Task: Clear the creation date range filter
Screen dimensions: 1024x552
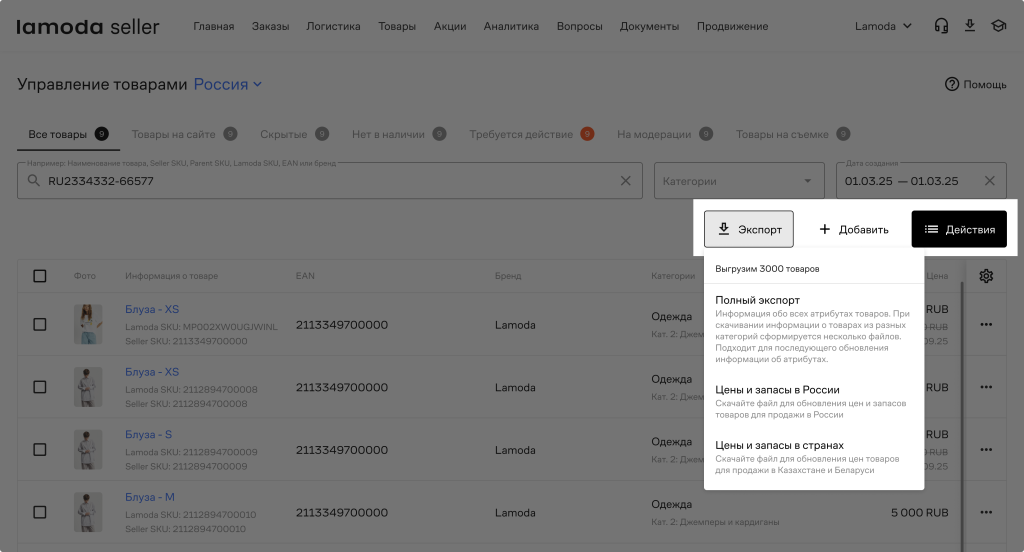Action: click(x=990, y=181)
